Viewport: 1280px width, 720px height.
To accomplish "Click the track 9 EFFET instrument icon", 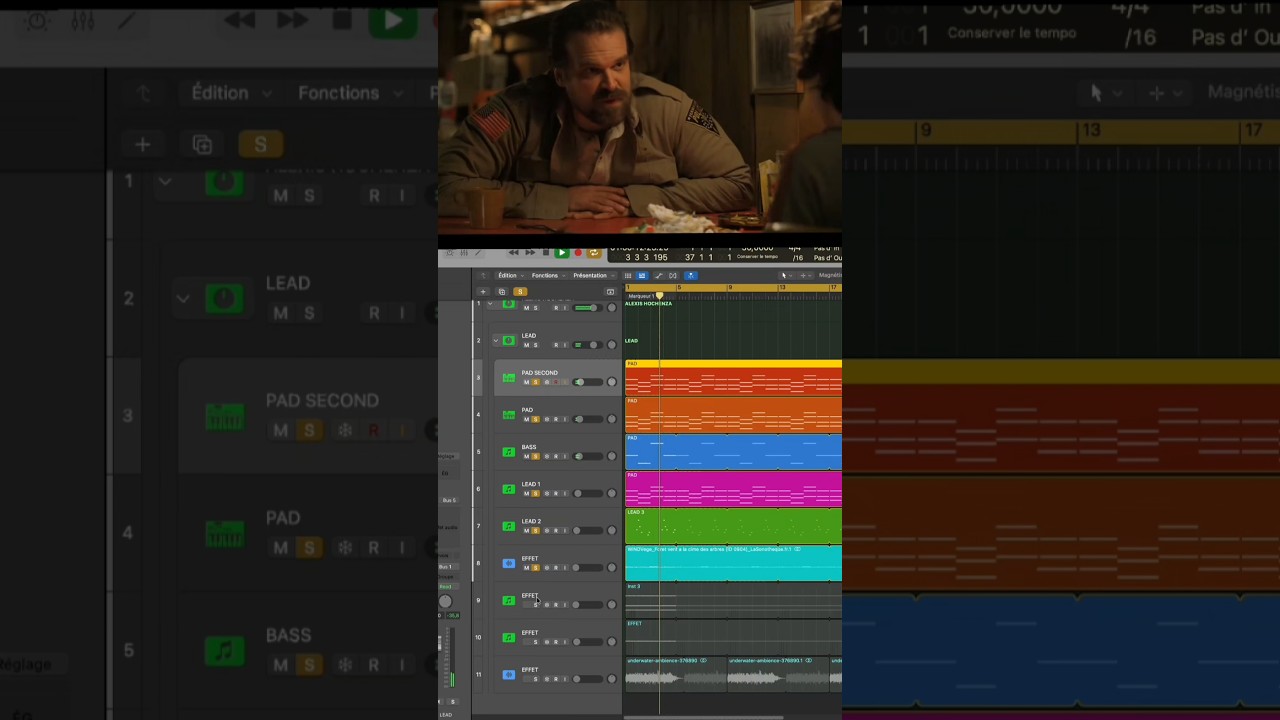I will [508, 600].
